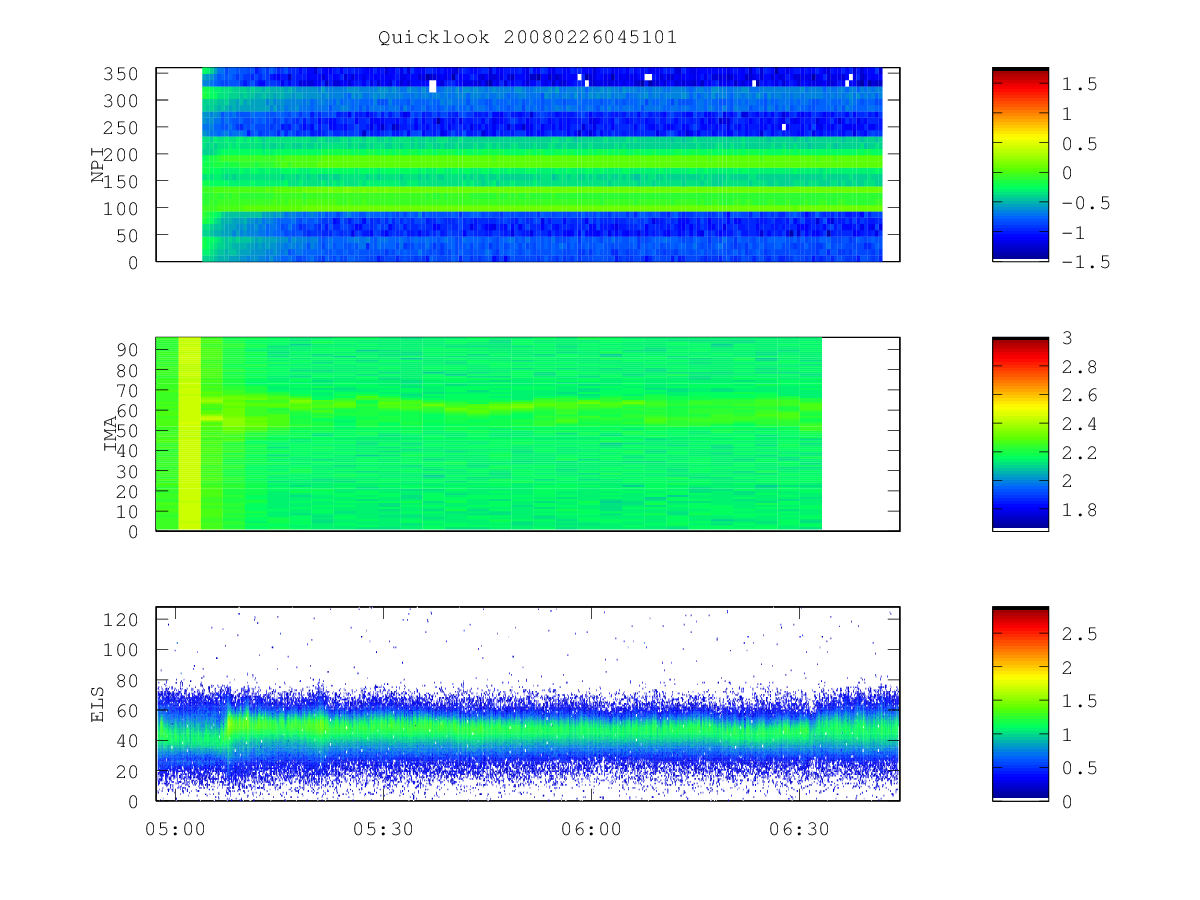Click the 06:00 time axis label
The image size is (1200, 900).
591,829
